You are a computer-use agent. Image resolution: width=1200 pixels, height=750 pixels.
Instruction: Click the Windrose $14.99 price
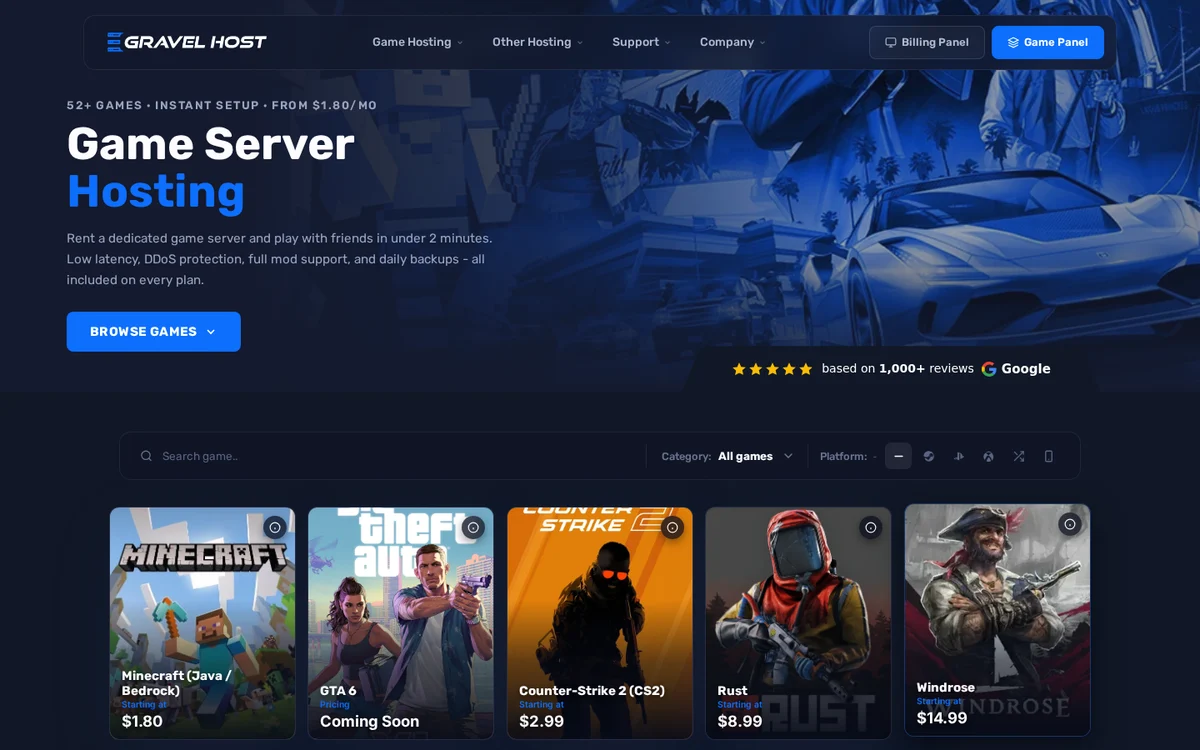pyautogui.click(x=942, y=718)
